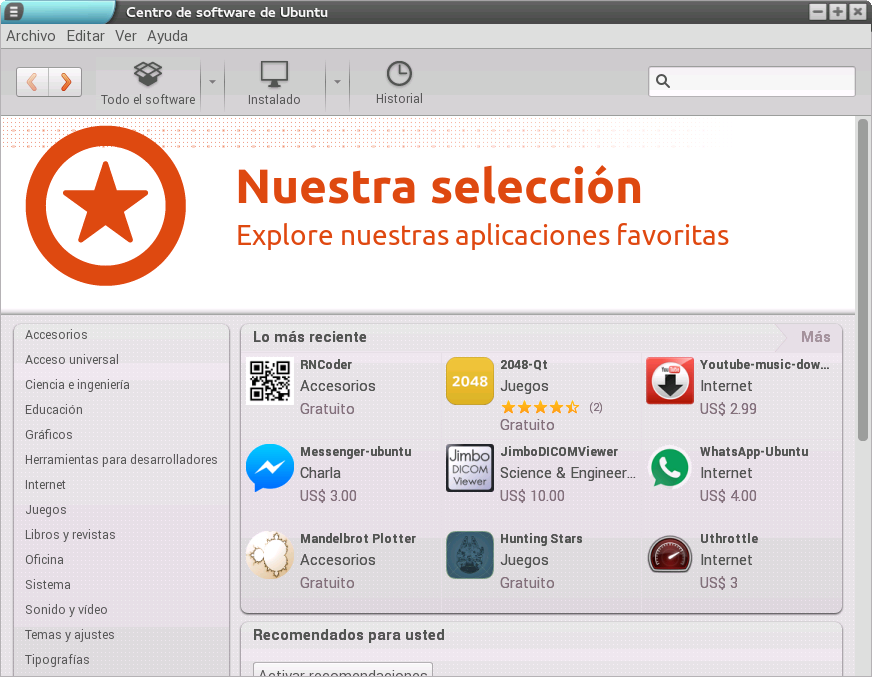Select the Educación category
The height and width of the screenshot is (677, 872).
[x=54, y=410]
